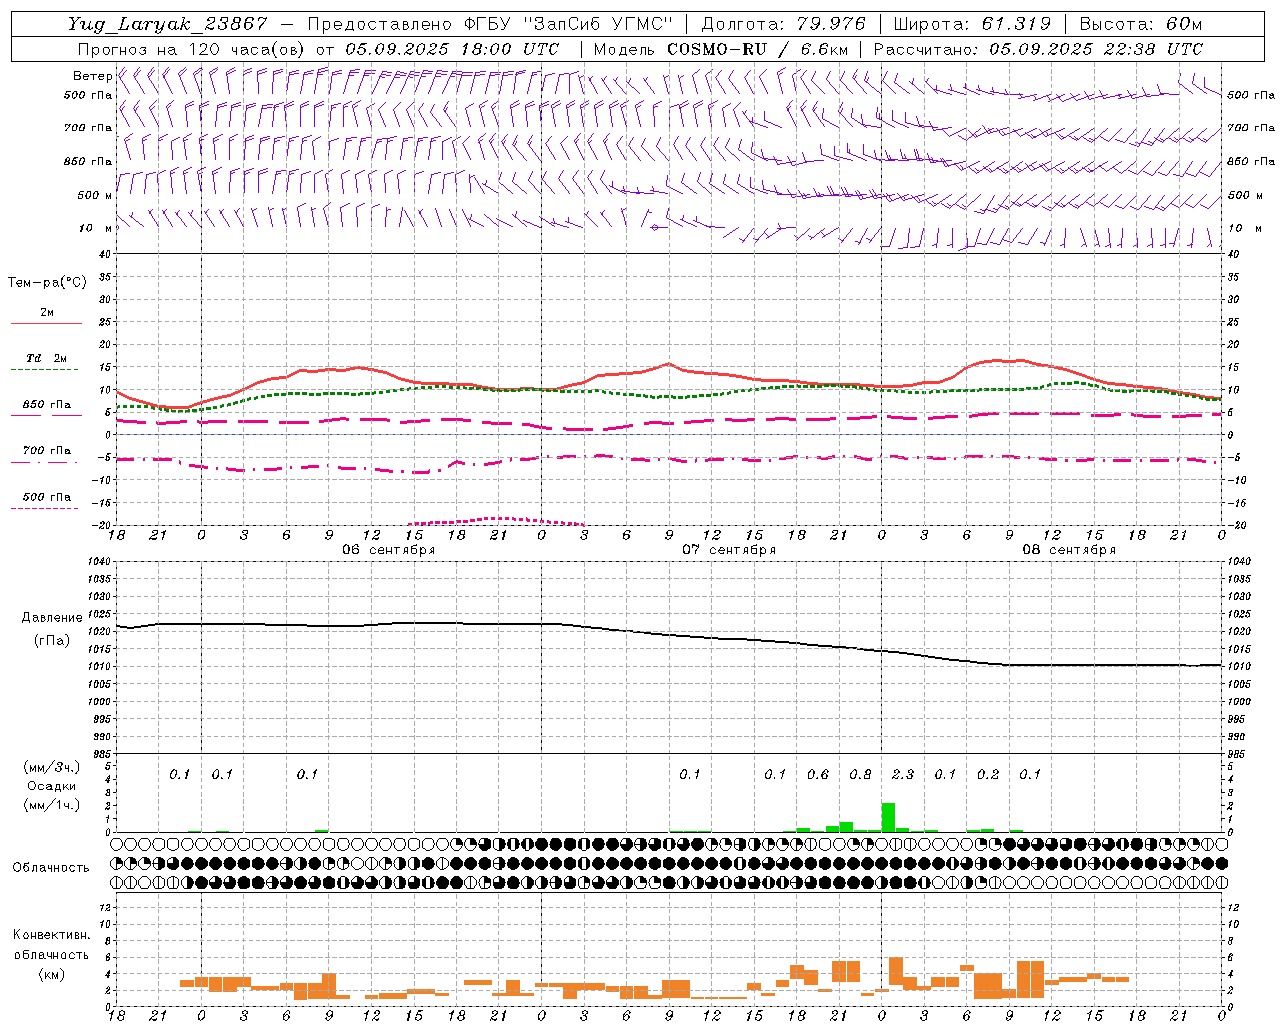Click the 2.3 precipitation value
Screen dimensions: 1280x1024
(902, 774)
